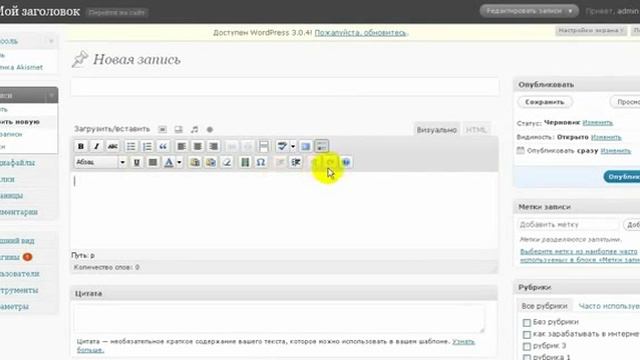Apply underline formatting
This screenshot has height=360, width=640.
pos(137,162)
